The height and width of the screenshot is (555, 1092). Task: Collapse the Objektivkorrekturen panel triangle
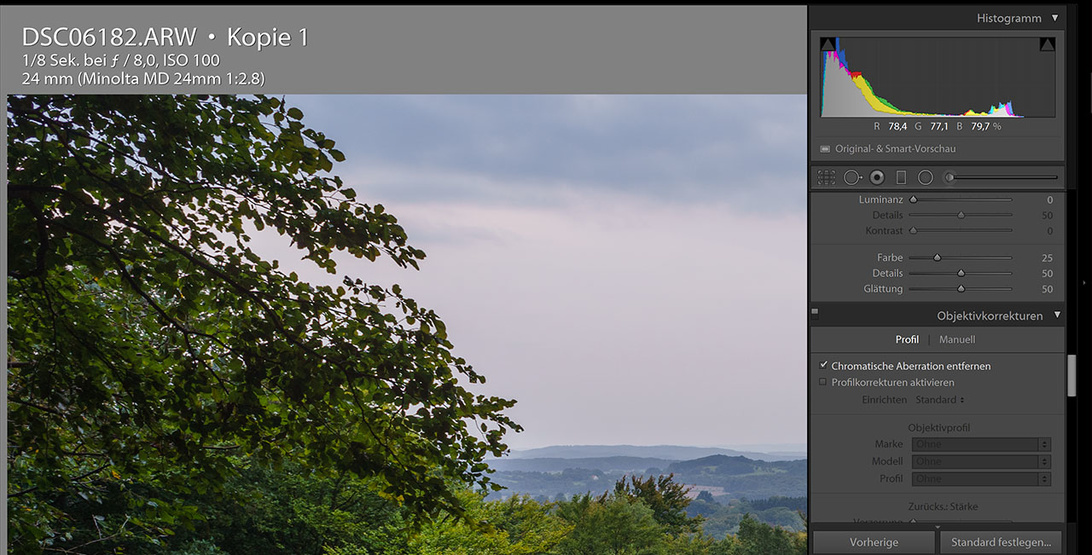[1057, 315]
